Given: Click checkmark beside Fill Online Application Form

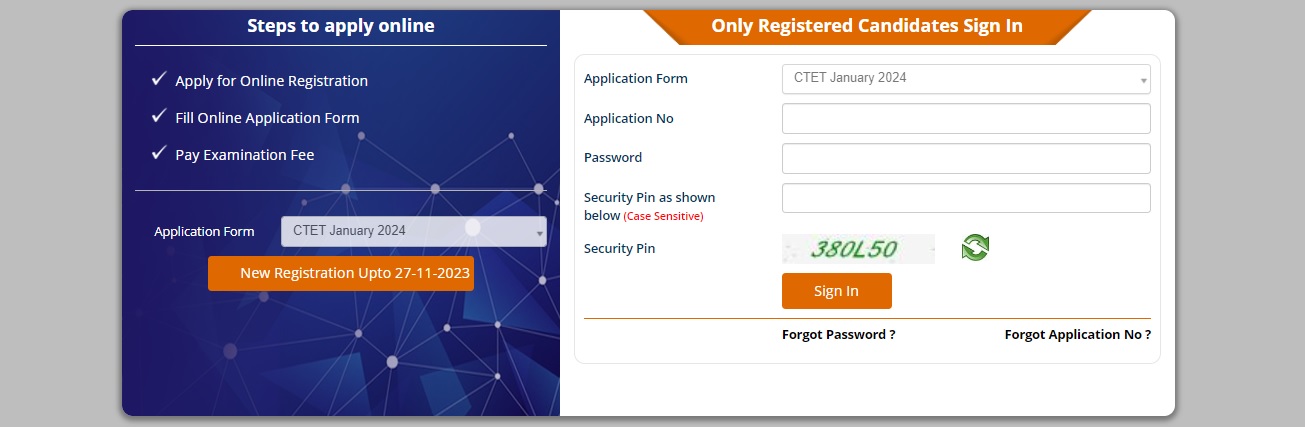Looking at the screenshot, I should pos(158,116).
